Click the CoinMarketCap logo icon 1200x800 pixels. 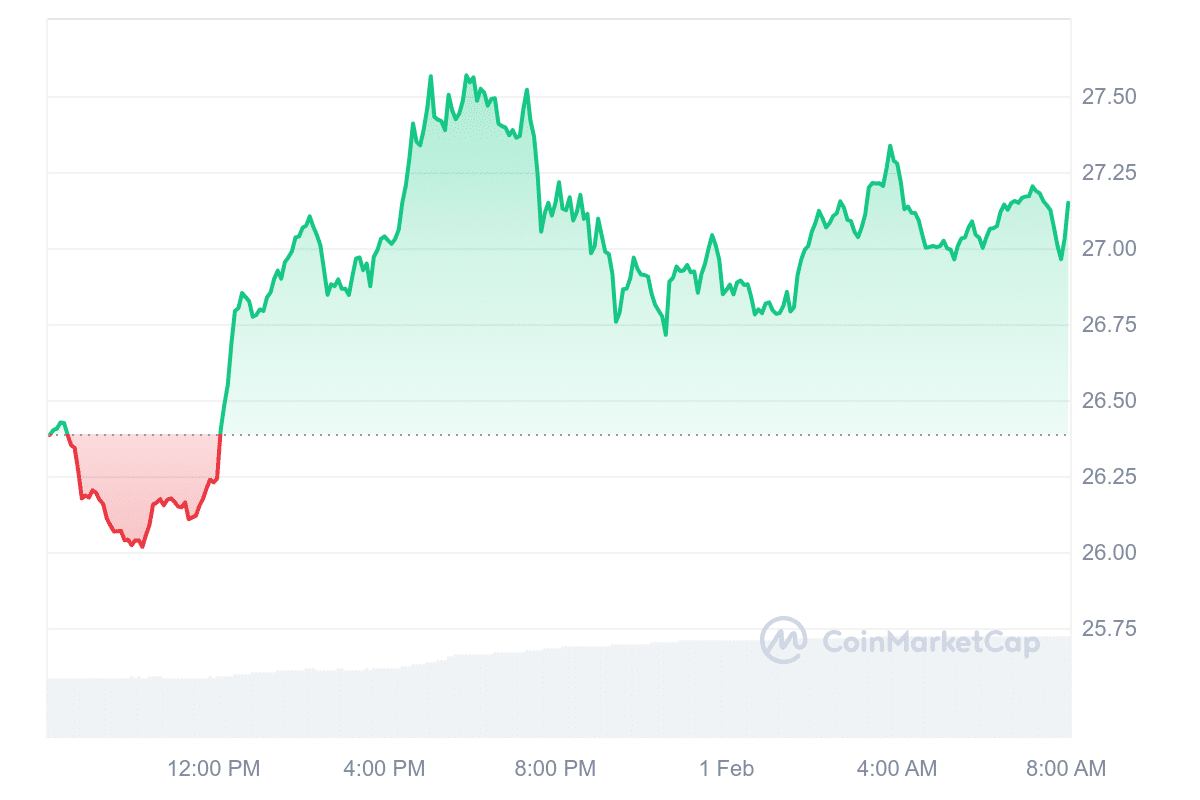pyautogui.click(x=783, y=640)
